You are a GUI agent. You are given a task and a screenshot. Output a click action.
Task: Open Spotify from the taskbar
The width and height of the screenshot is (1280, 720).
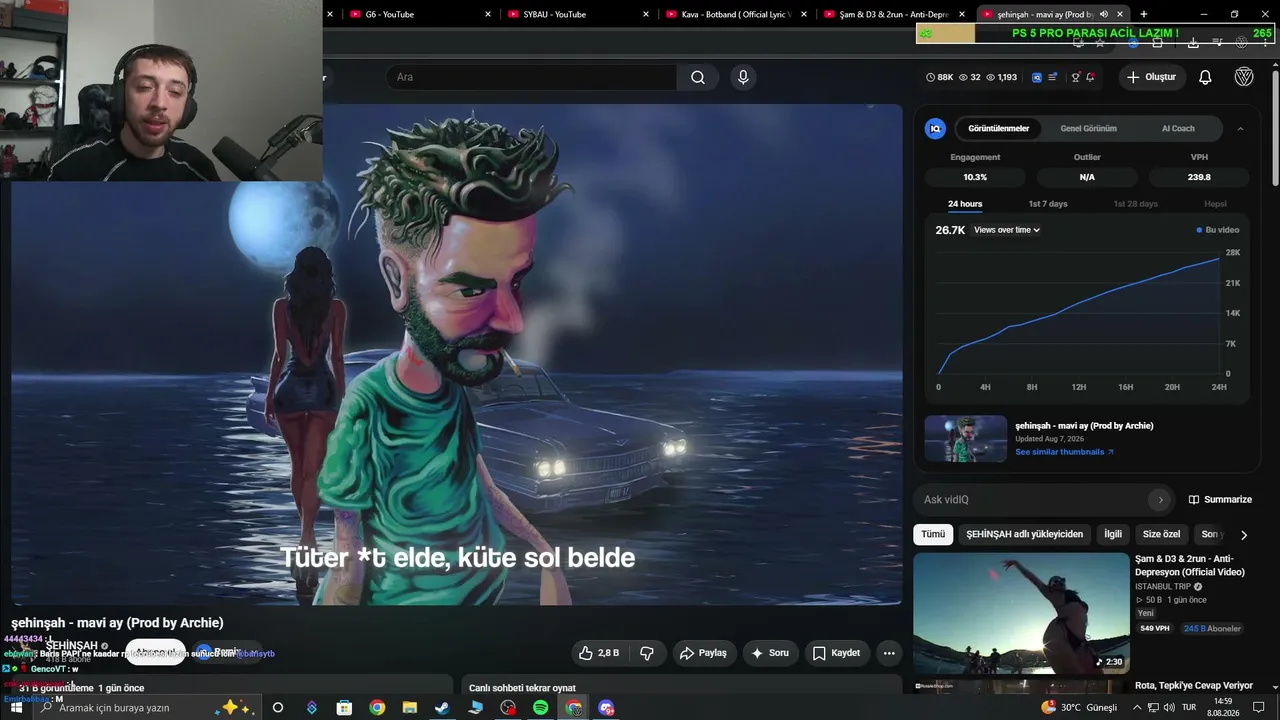[x=541, y=708]
